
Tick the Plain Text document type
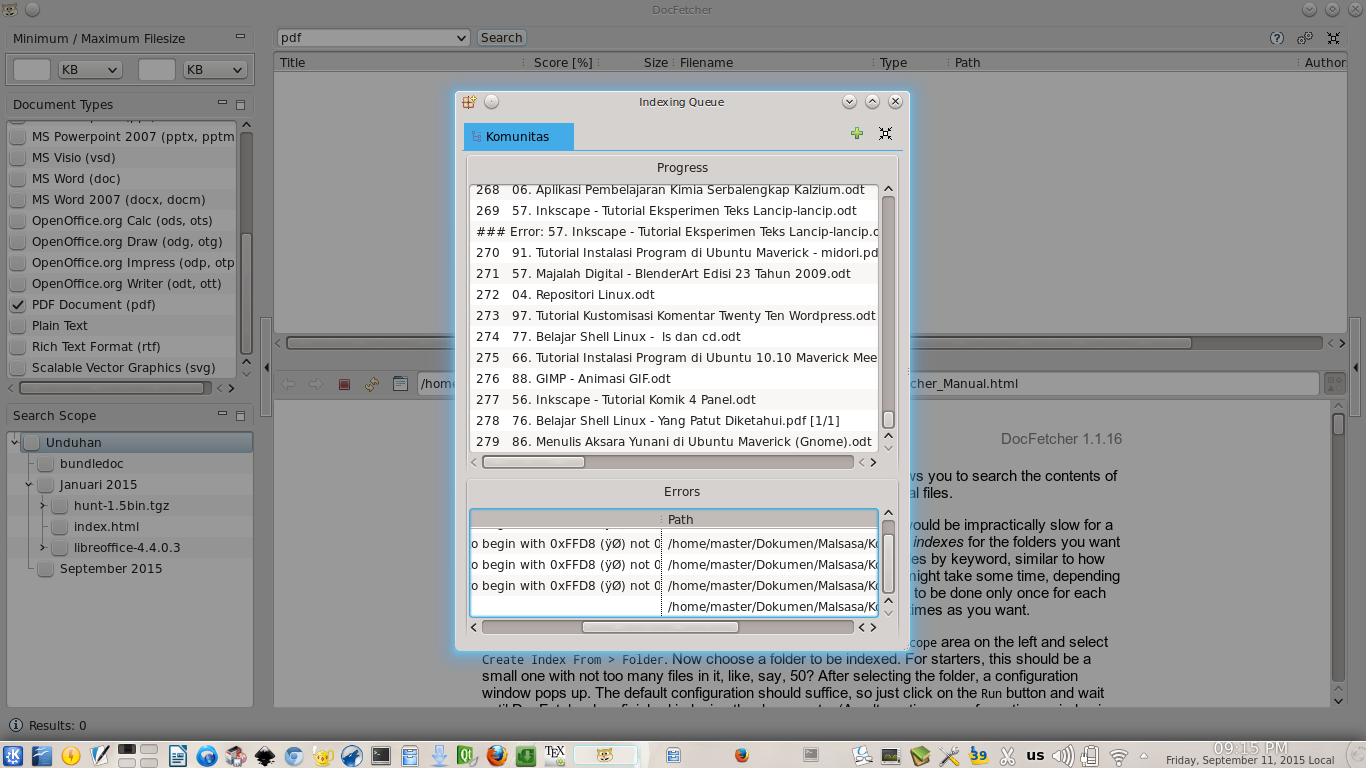18,326
